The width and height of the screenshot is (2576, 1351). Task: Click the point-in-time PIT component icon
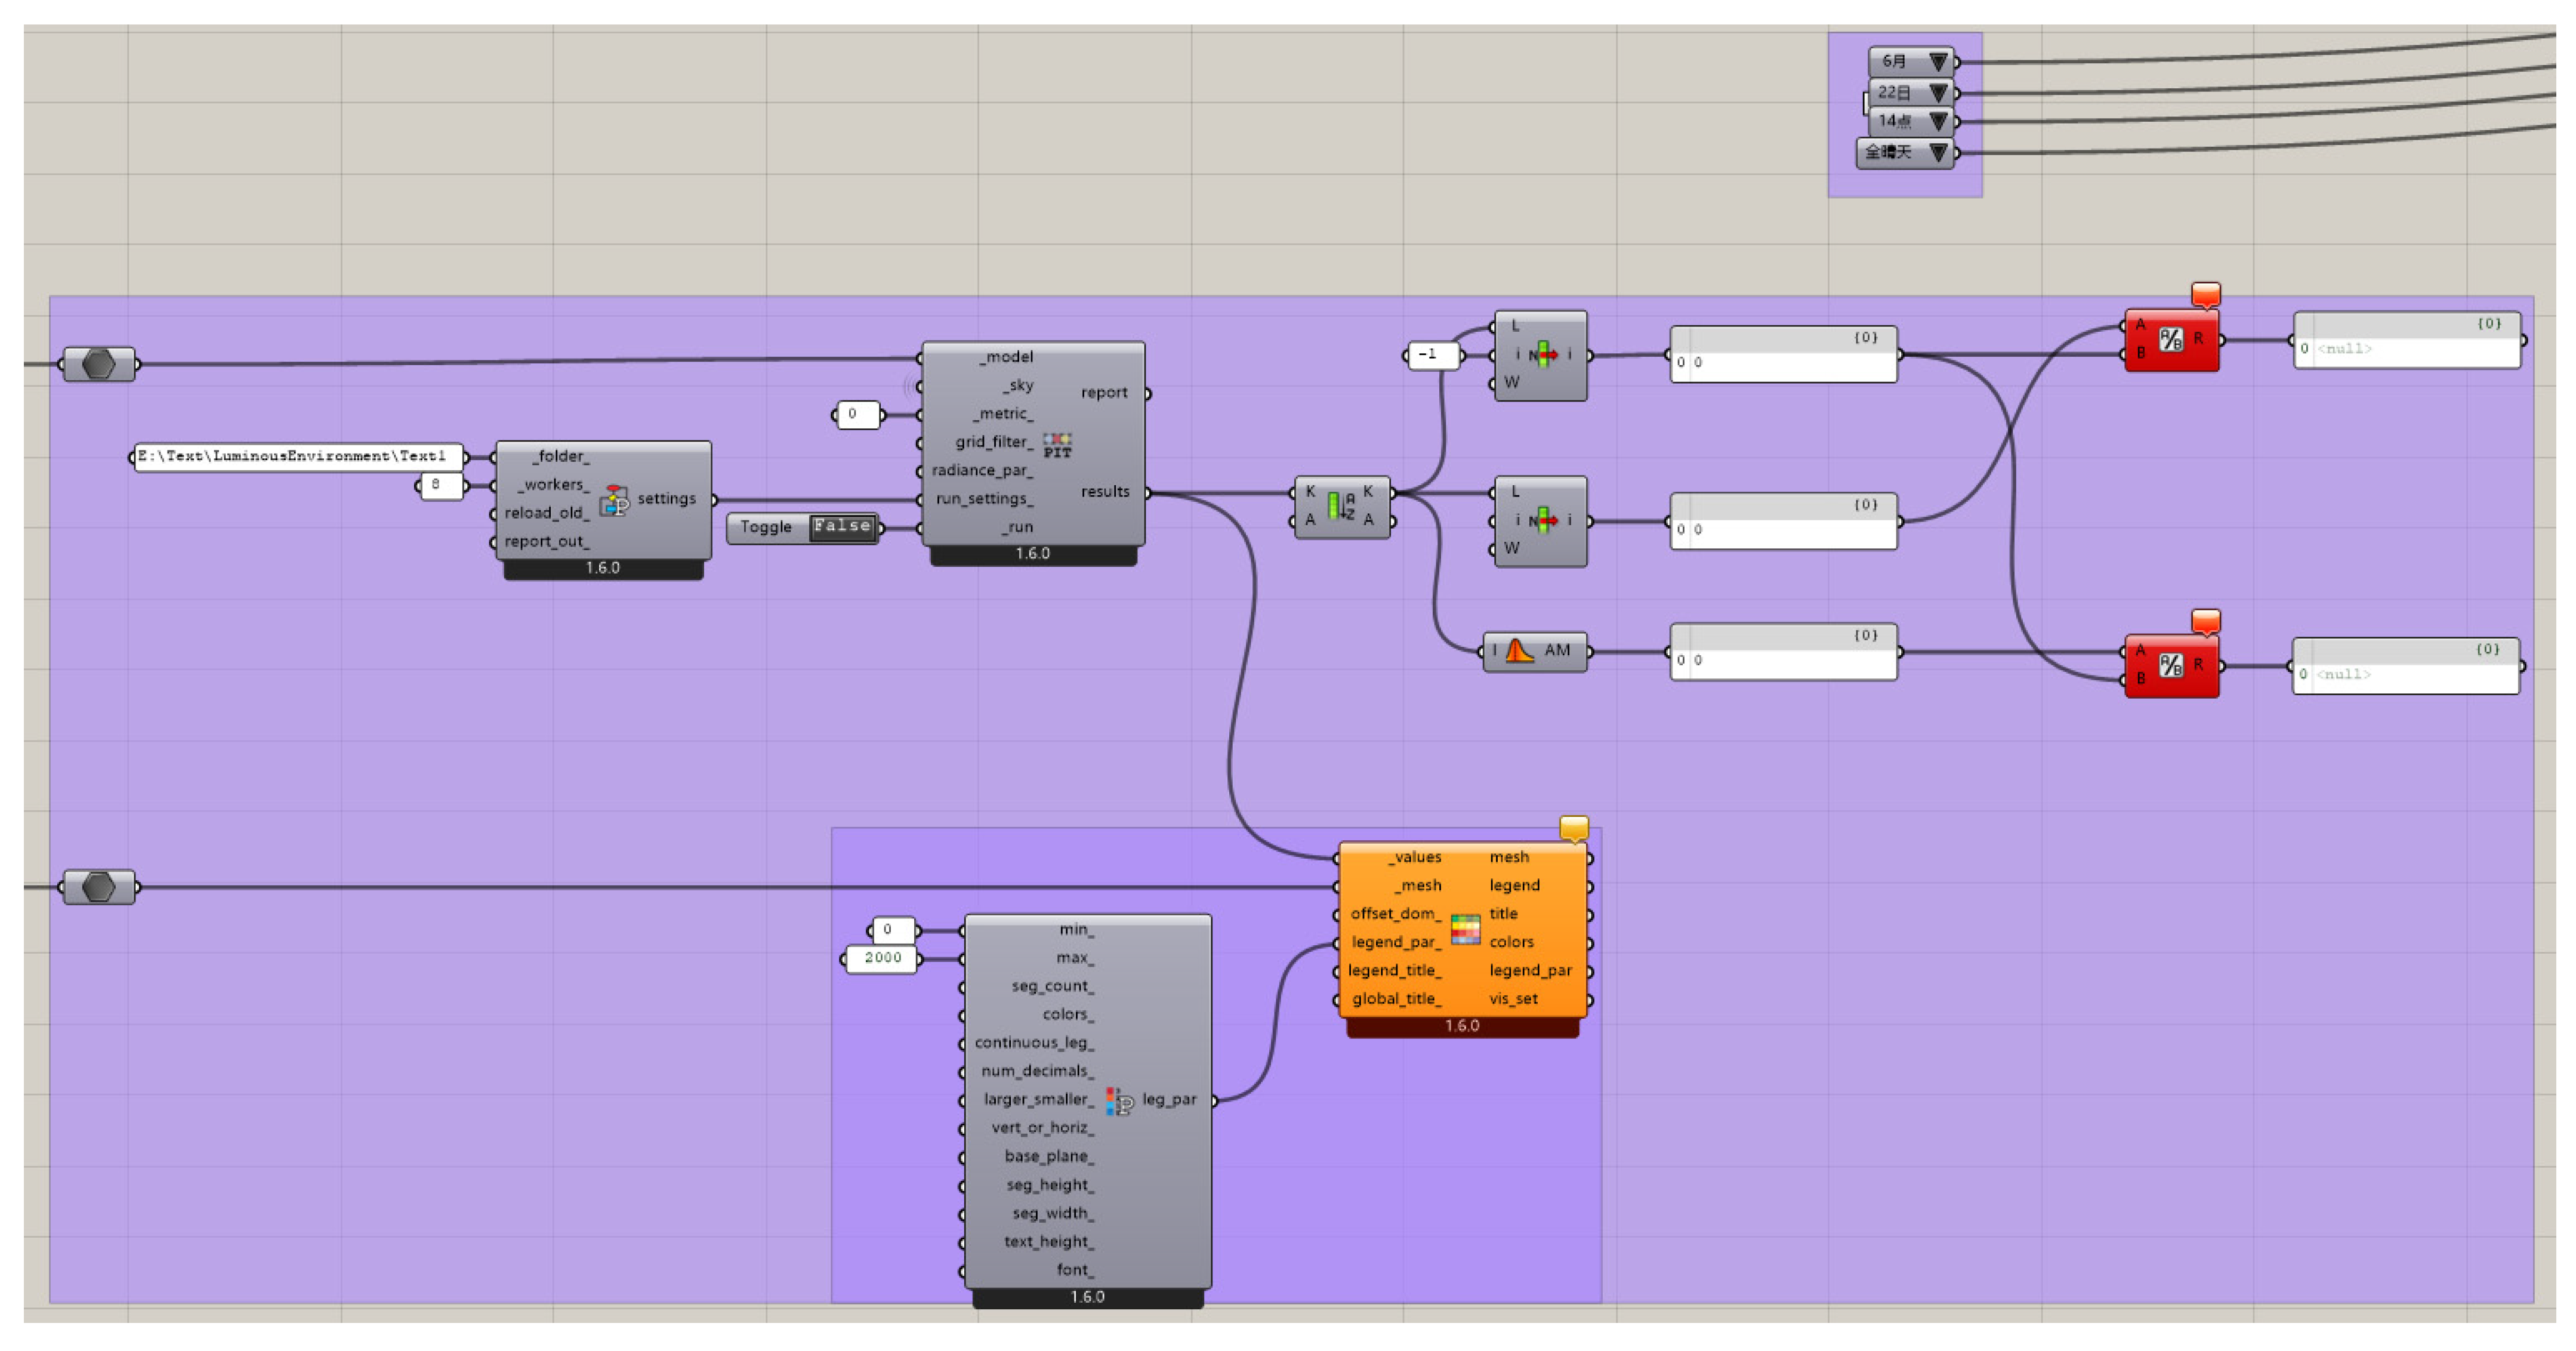(1057, 445)
